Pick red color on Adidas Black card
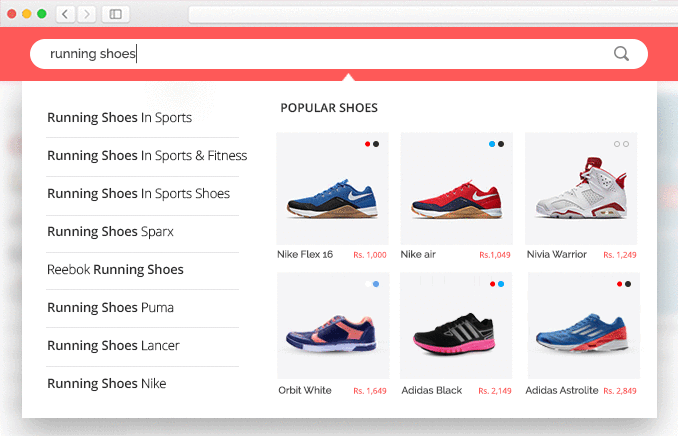 pos(492,284)
